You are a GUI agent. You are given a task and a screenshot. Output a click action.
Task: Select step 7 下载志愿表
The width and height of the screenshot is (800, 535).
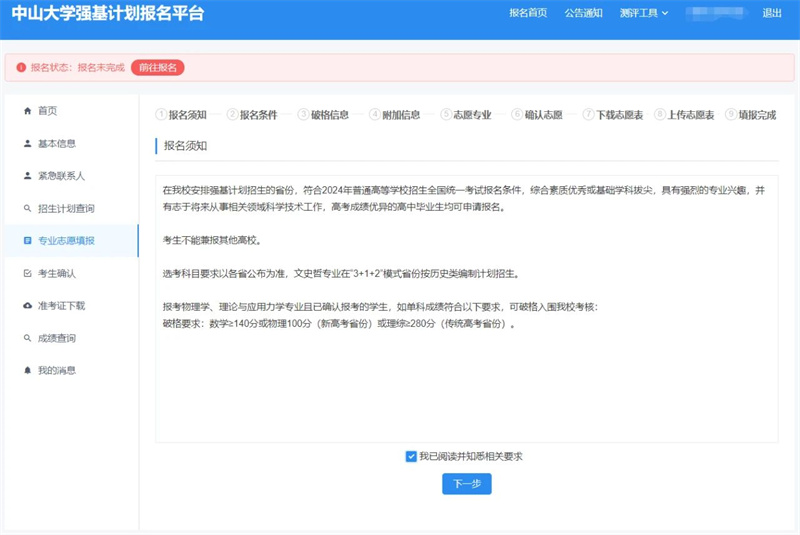613,115
